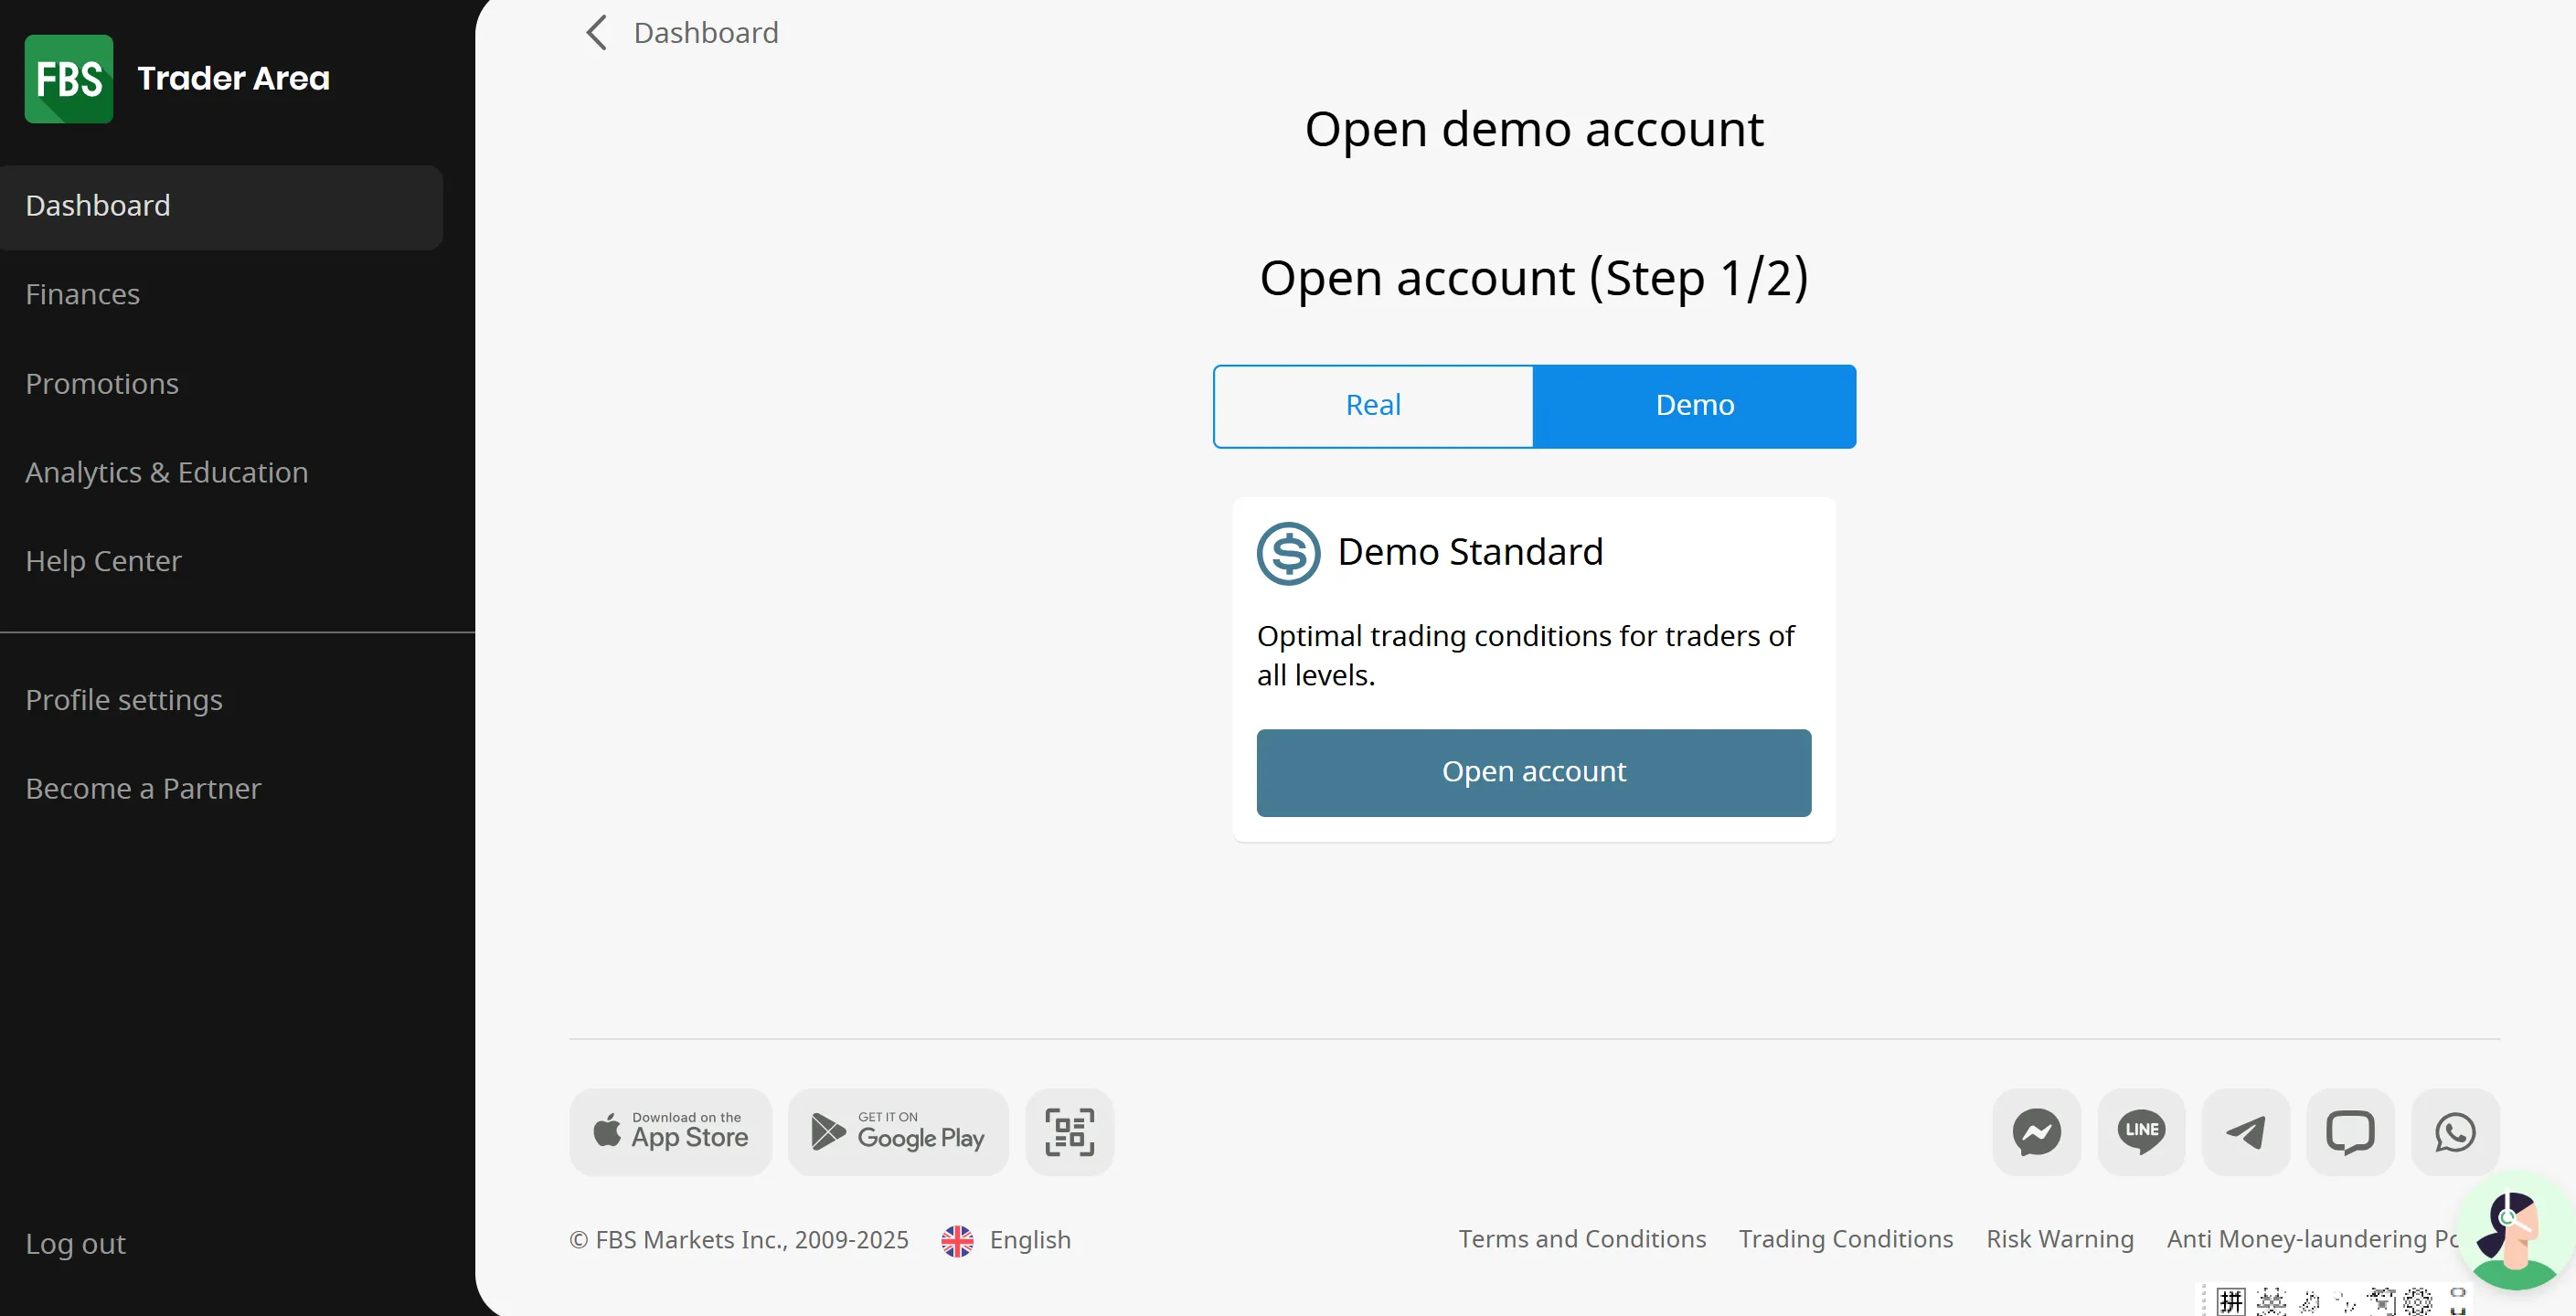Open the Anti Money-laundering Policy link
The width and height of the screenshot is (2576, 1316).
point(2313,1239)
